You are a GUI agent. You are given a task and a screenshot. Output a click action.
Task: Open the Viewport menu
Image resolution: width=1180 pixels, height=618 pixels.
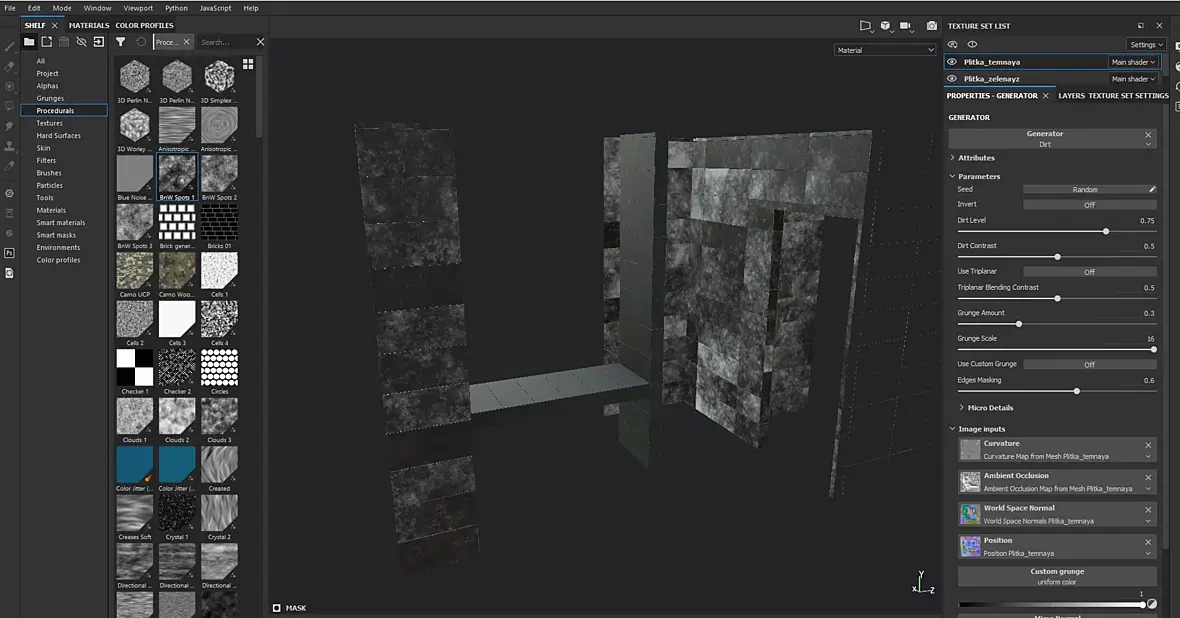coord(138,8)
